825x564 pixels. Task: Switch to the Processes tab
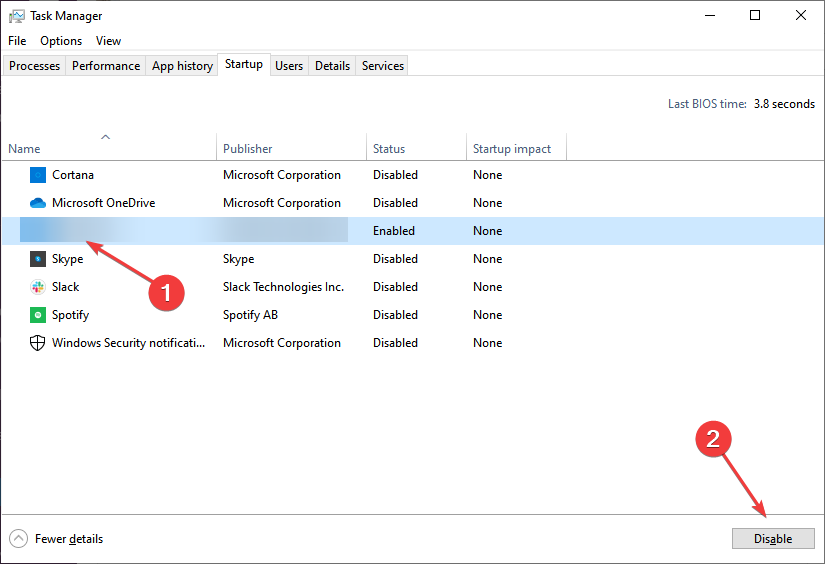(x=34, y=66)
